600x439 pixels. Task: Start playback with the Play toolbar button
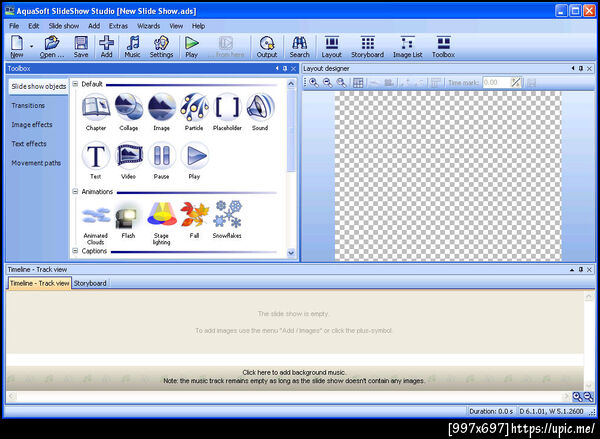[191, 47]
